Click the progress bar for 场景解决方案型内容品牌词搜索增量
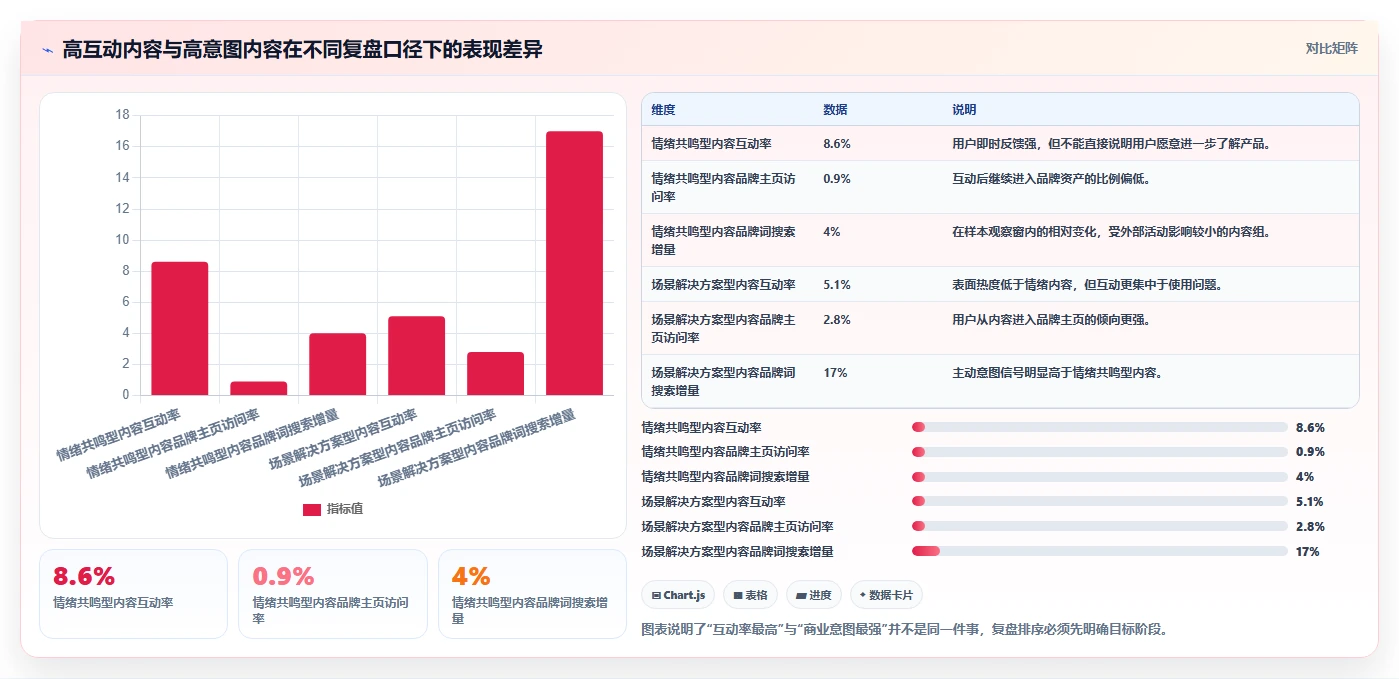The height and width of the screenshot is (679, 1399). [1100, 551]
